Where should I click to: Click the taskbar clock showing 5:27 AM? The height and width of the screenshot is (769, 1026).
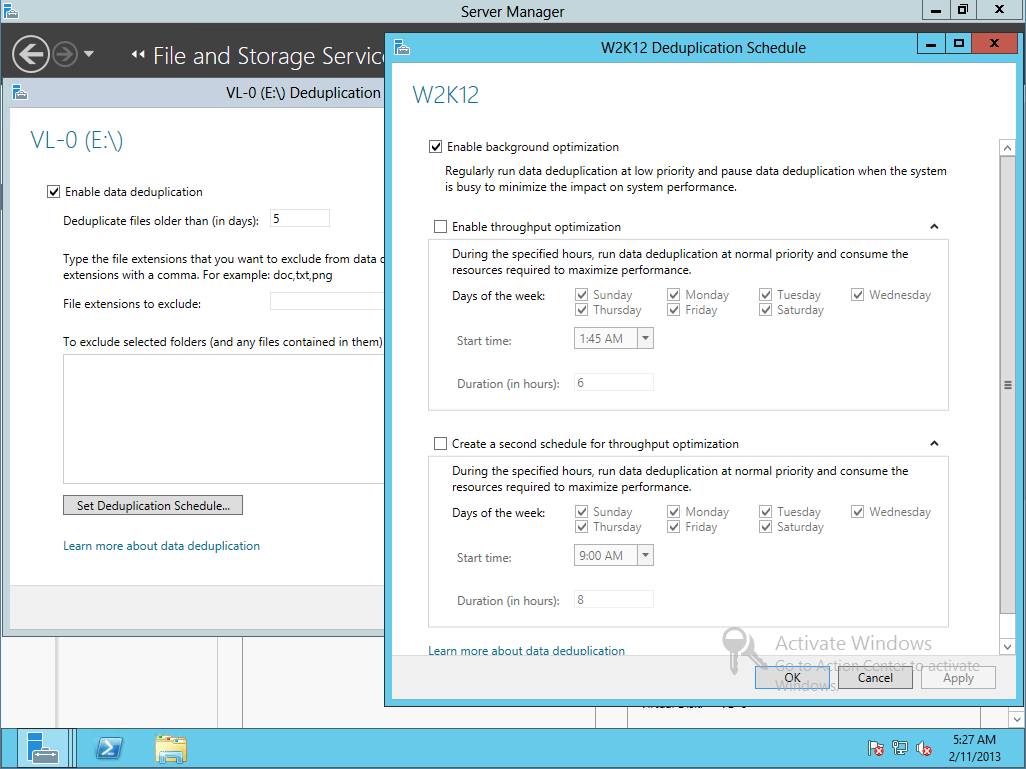point(974,748)
